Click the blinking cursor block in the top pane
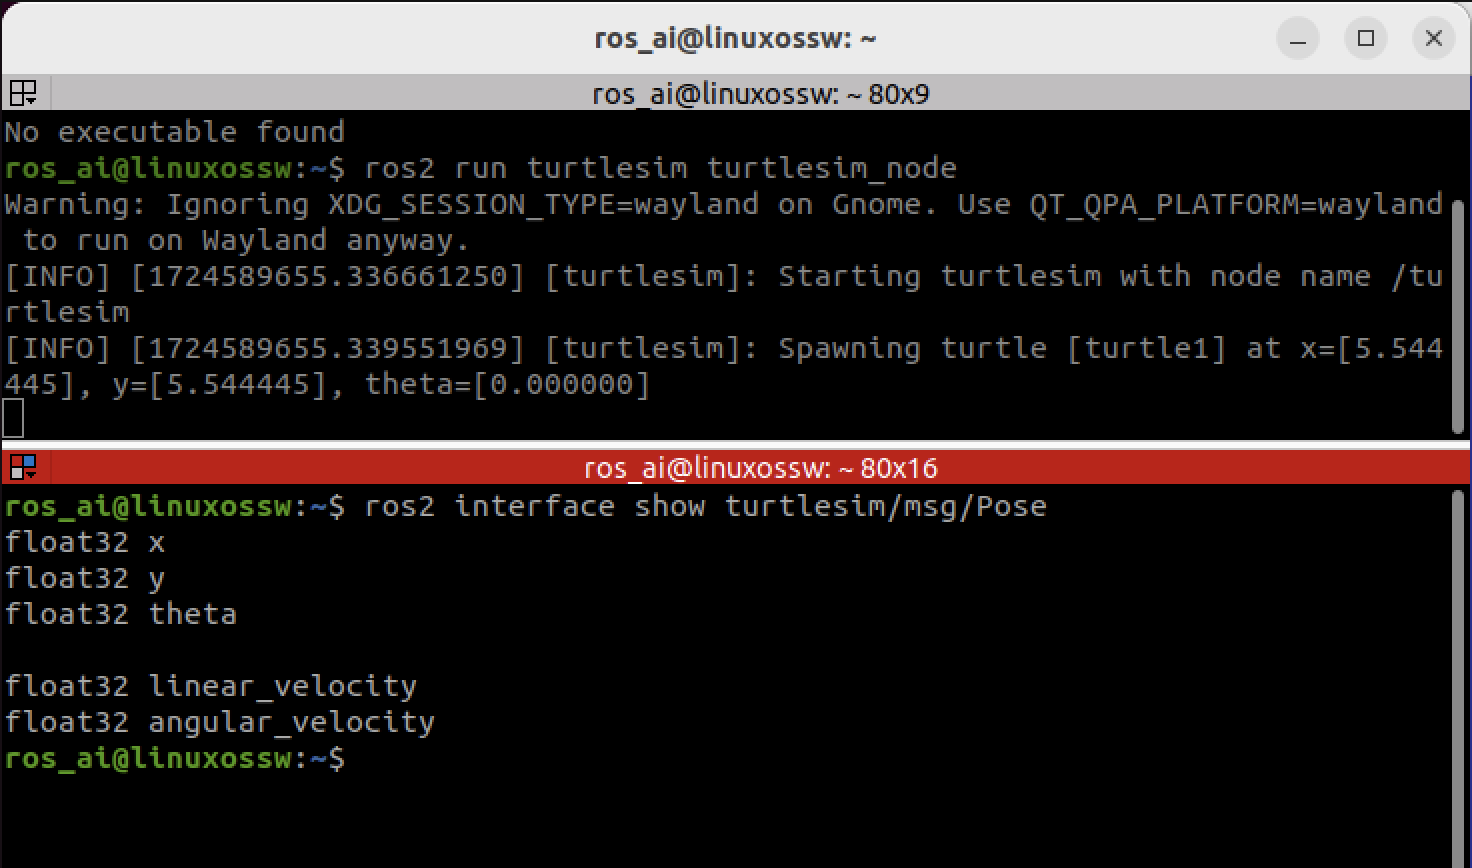1472x868 pixels. [11, 417]
